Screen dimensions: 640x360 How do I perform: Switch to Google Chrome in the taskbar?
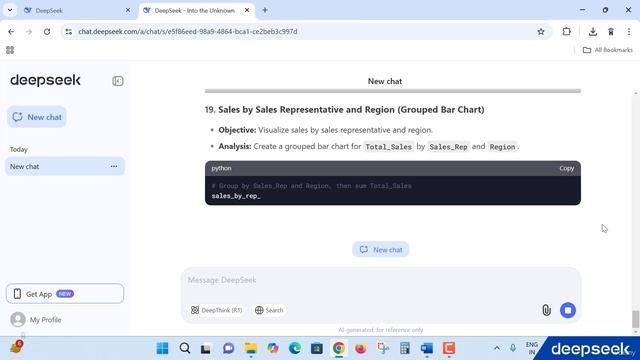(x=338, y=348)
